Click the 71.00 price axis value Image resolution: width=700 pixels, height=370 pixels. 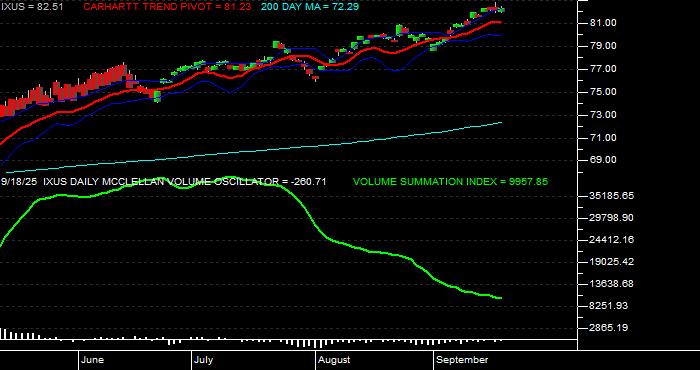coord(604,138)
